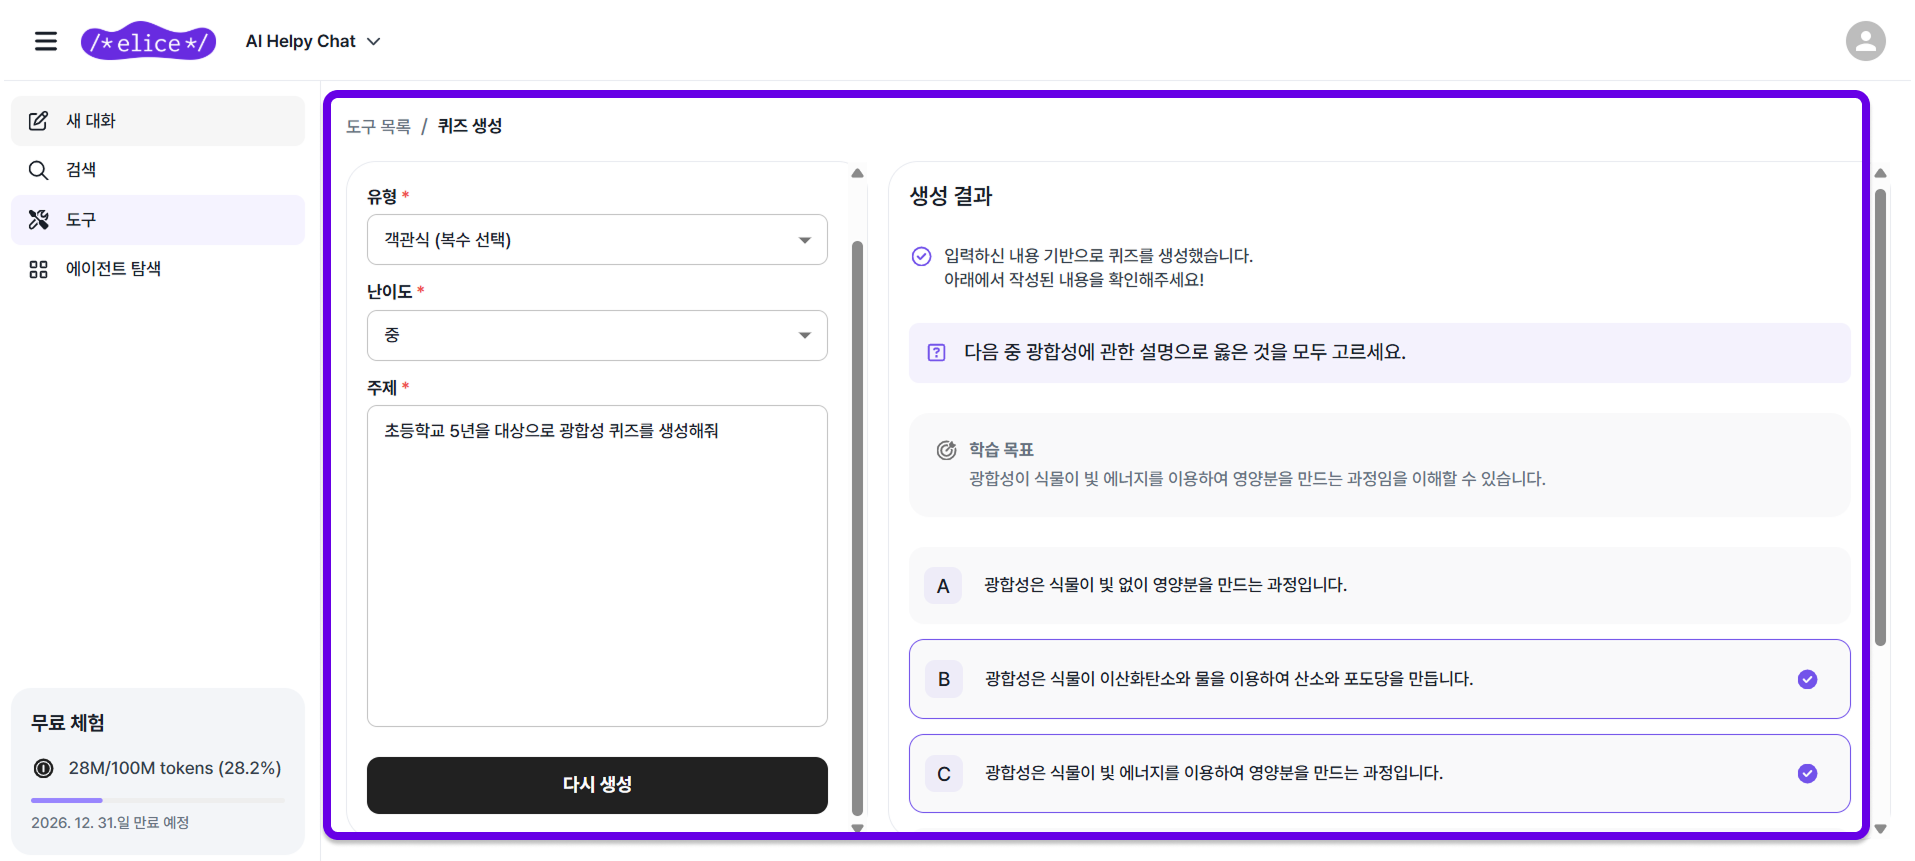Click into the 주제 topic text field
The image size is (1915, 861).
coord(596,565)
